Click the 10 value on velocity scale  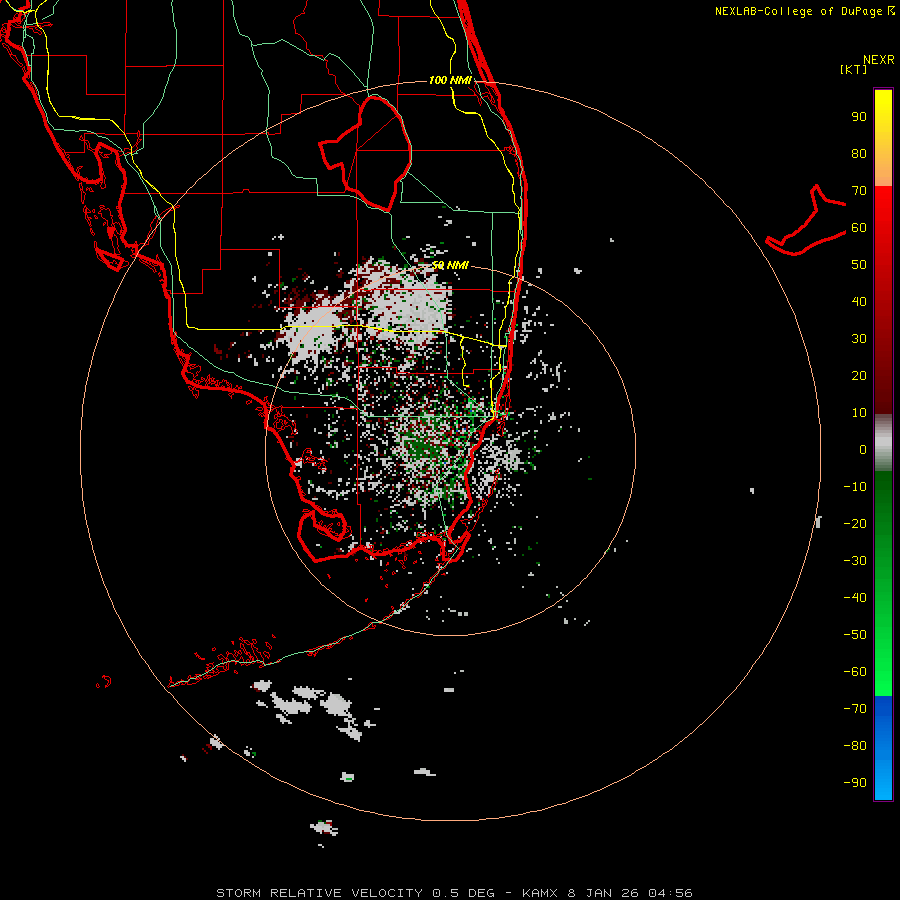pos(859,413)
